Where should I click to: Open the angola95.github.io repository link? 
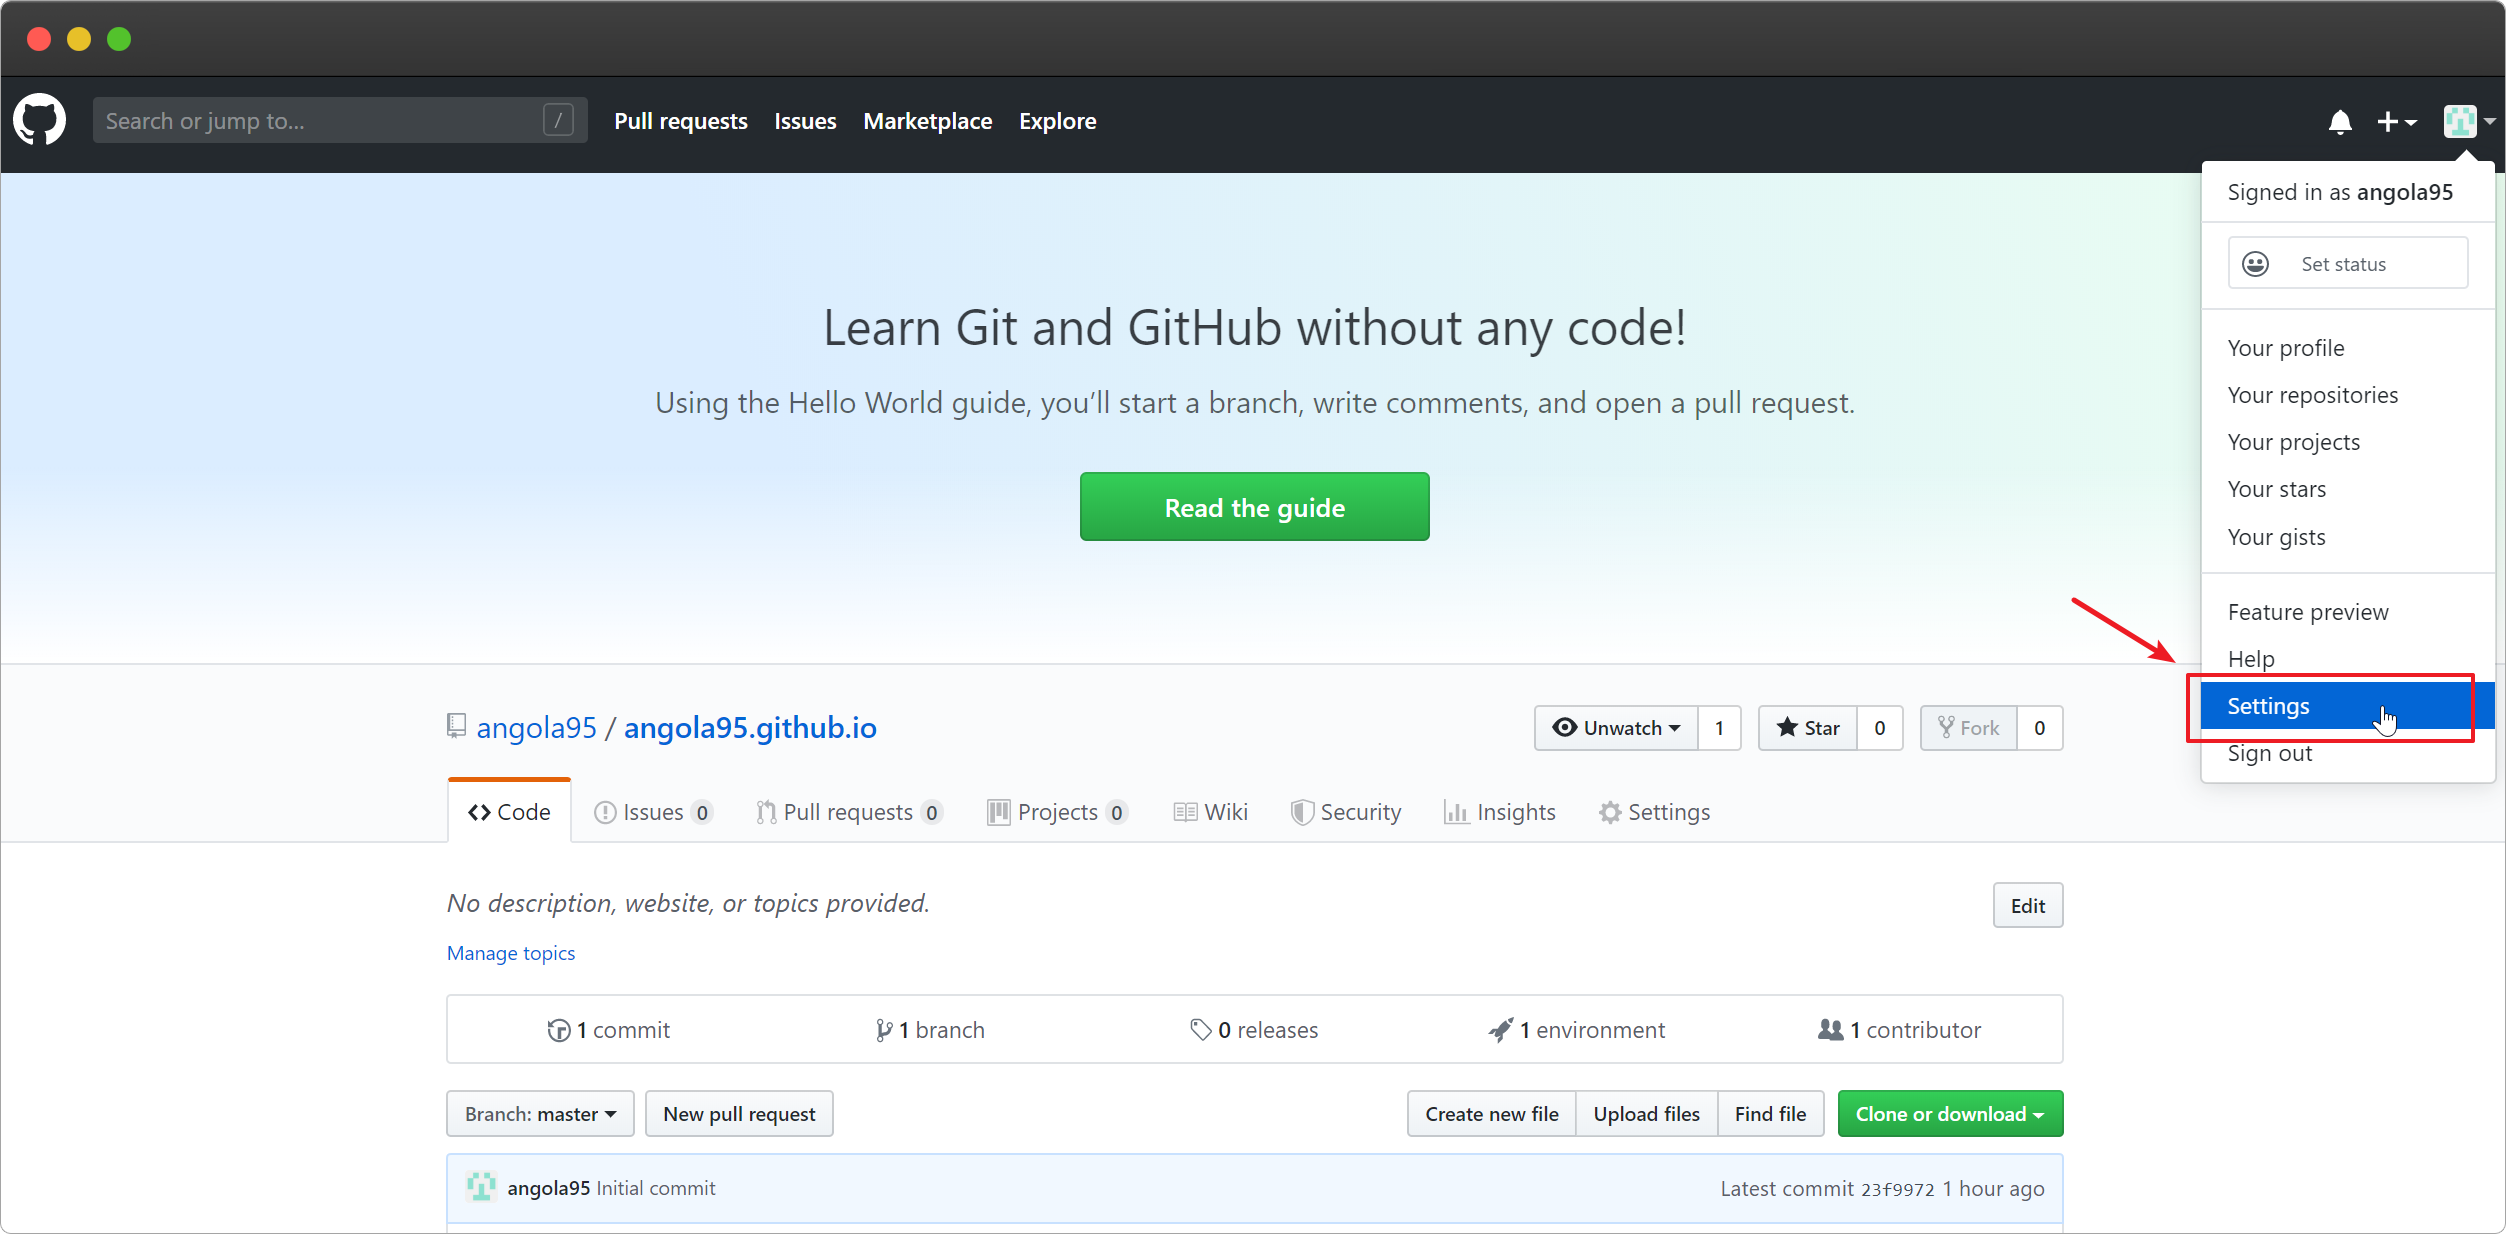coord(750,727)
